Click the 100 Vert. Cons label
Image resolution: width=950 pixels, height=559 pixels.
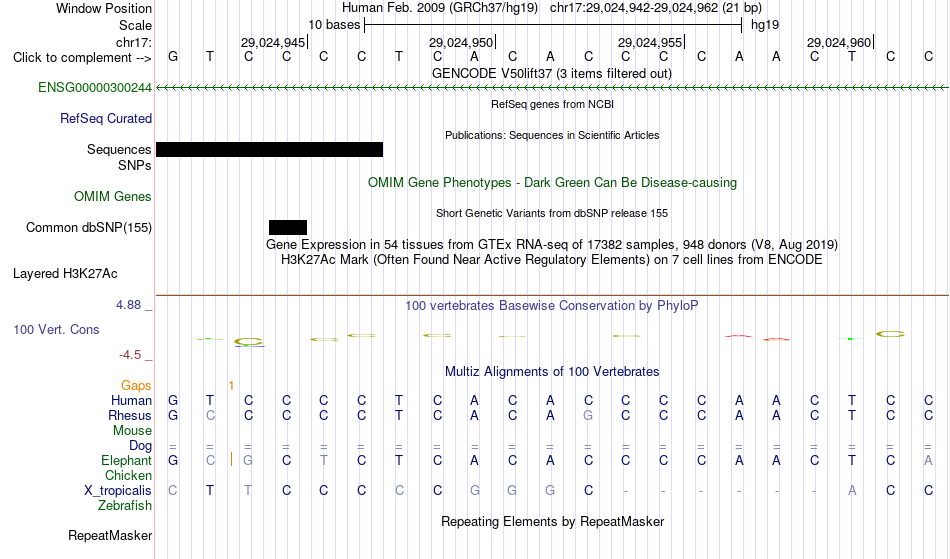(x=56, y=329)
